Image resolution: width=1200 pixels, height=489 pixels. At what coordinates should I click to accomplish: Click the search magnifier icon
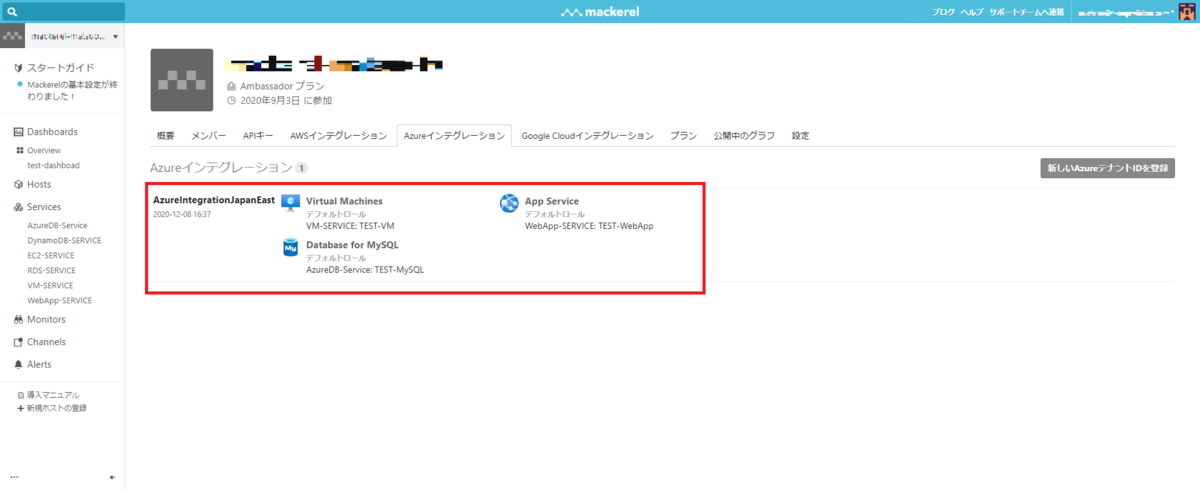(x=12, y=12)
